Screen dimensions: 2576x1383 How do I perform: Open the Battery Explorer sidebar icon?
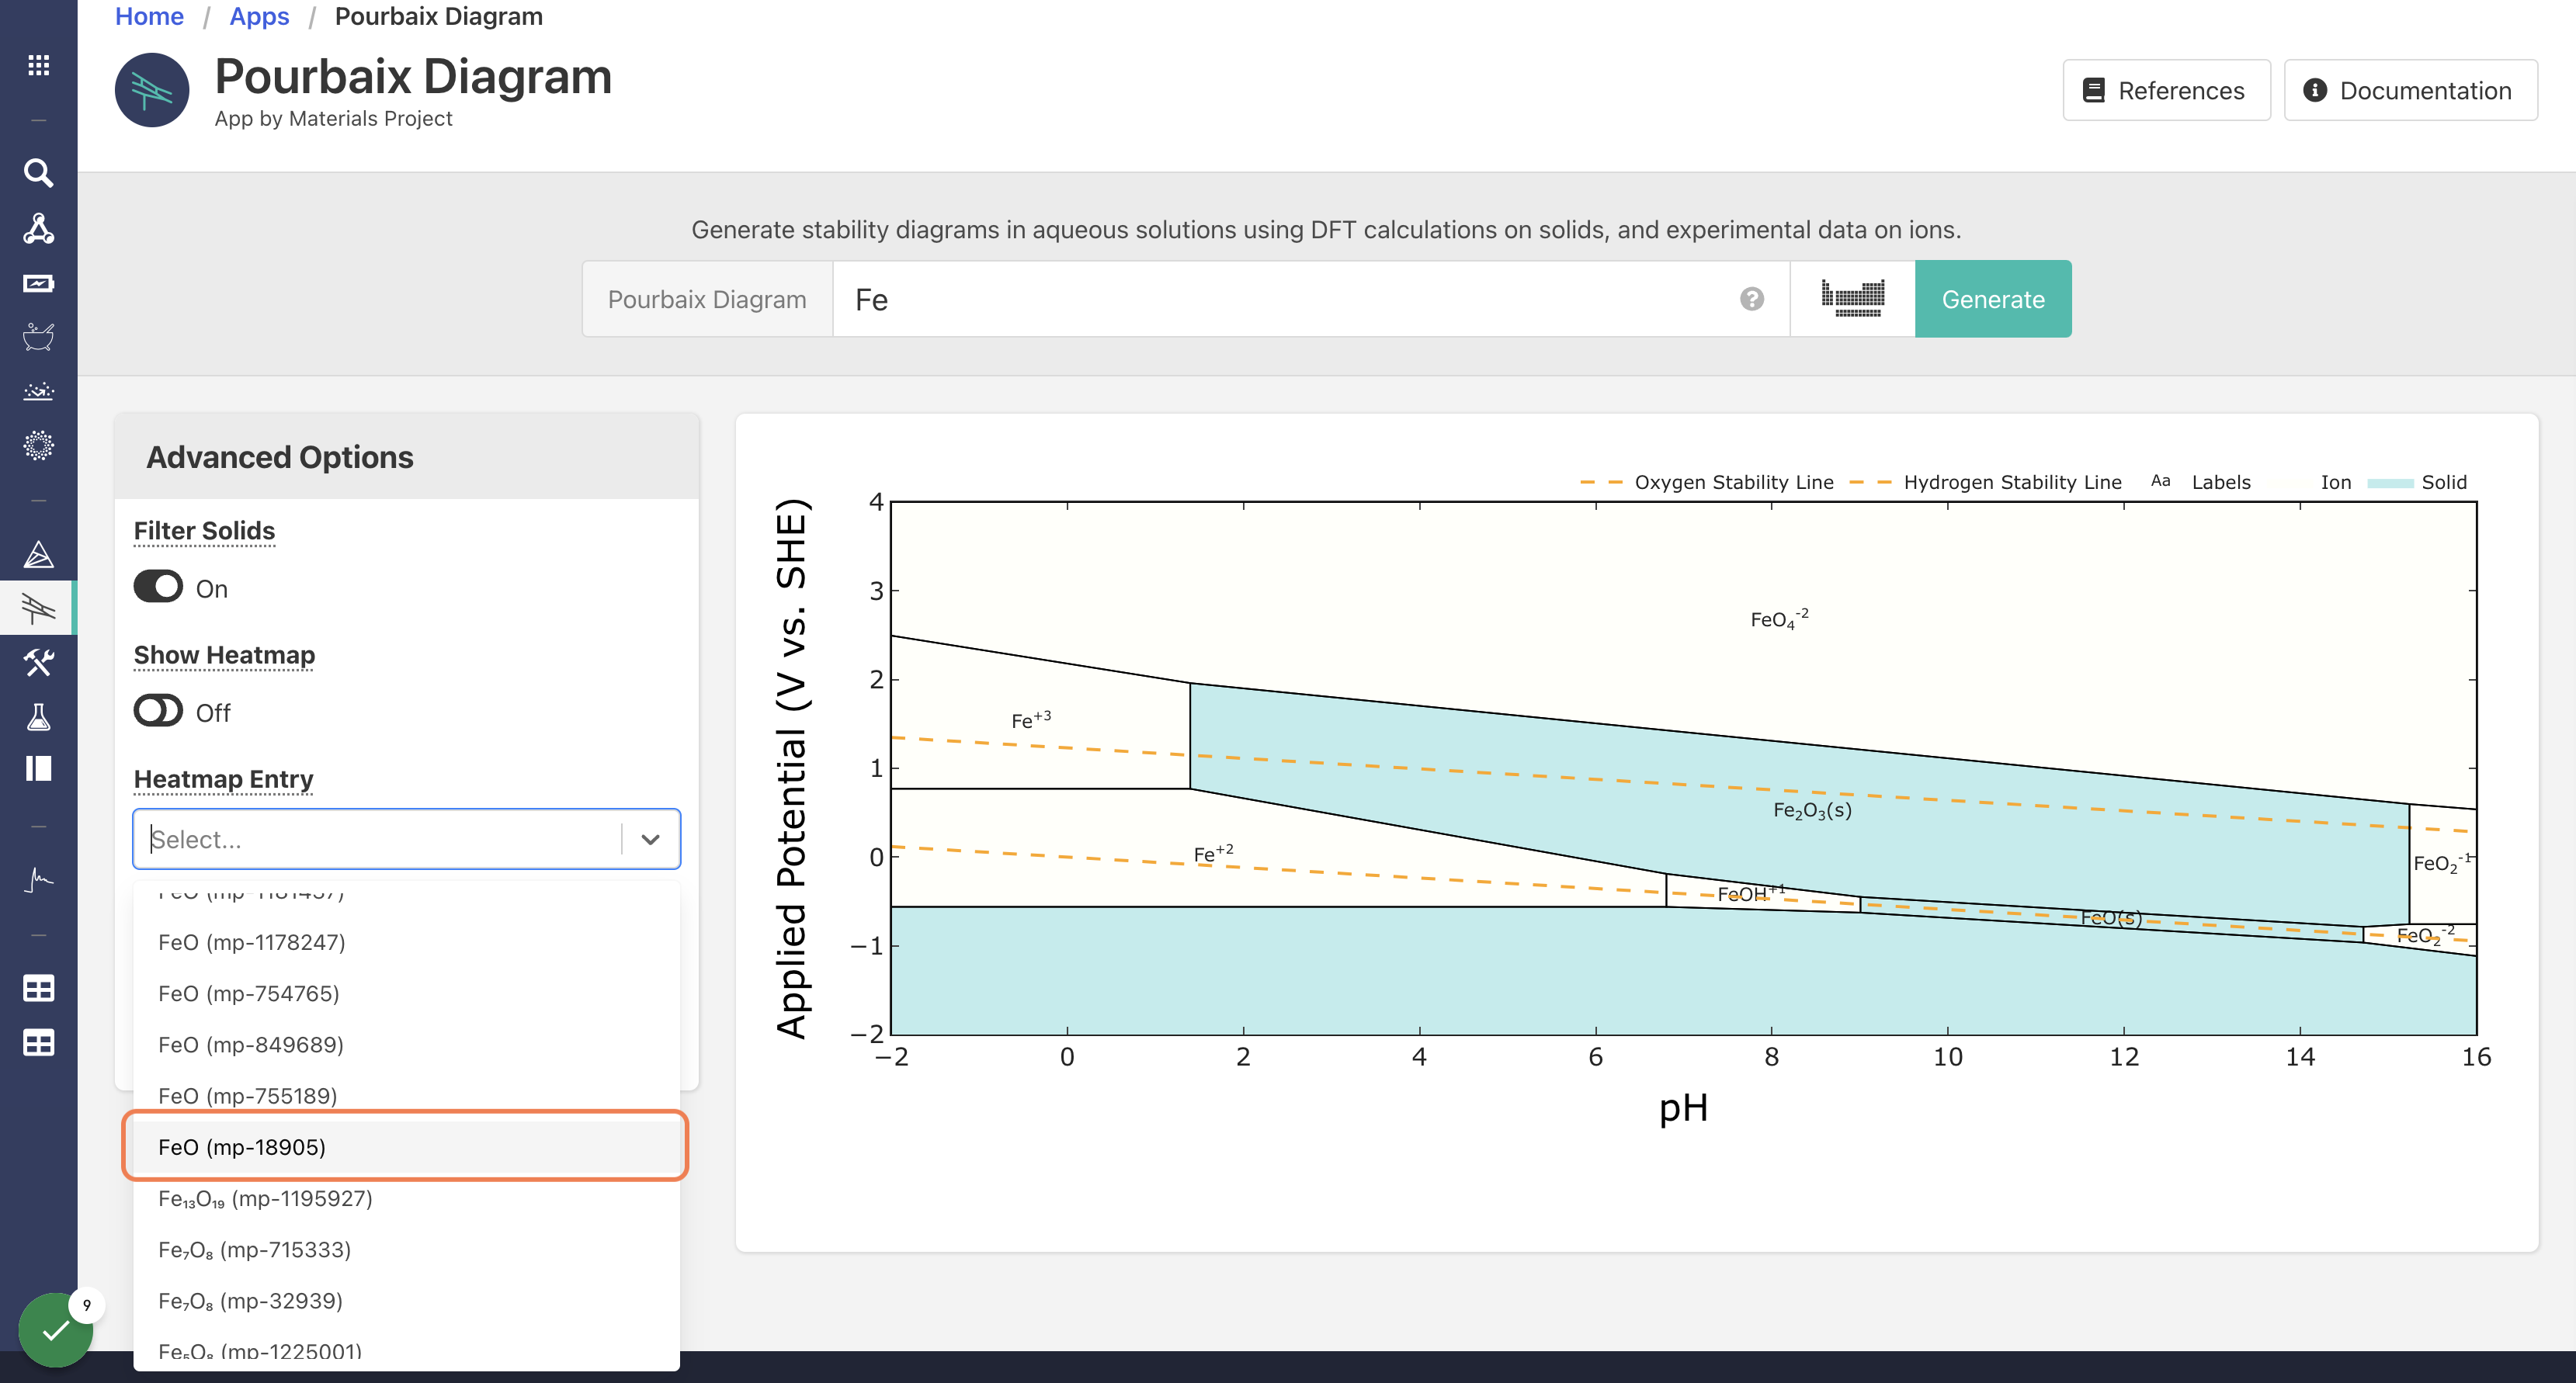click(x=38, y=283)
